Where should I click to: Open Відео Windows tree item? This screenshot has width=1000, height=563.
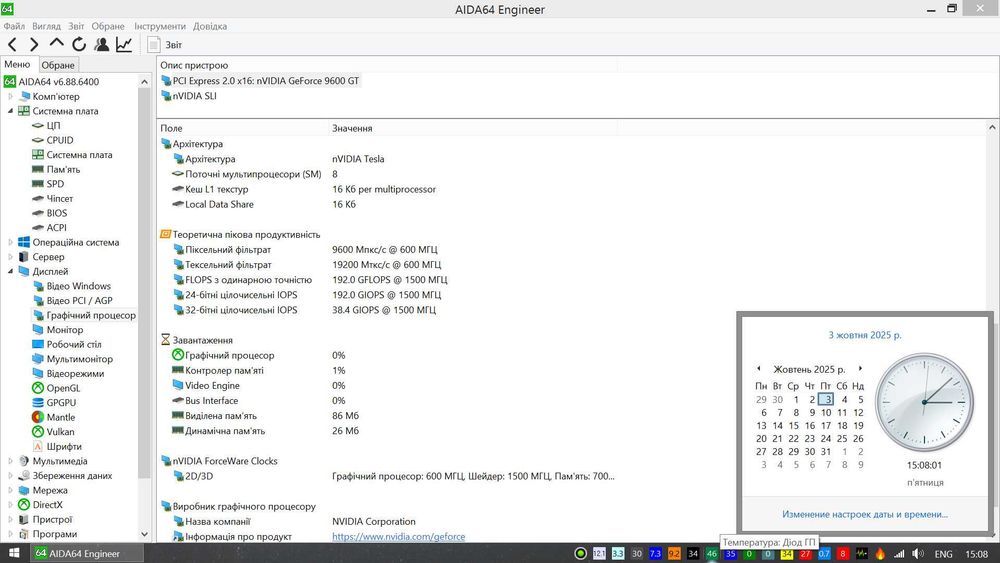(x=78, y=286)
